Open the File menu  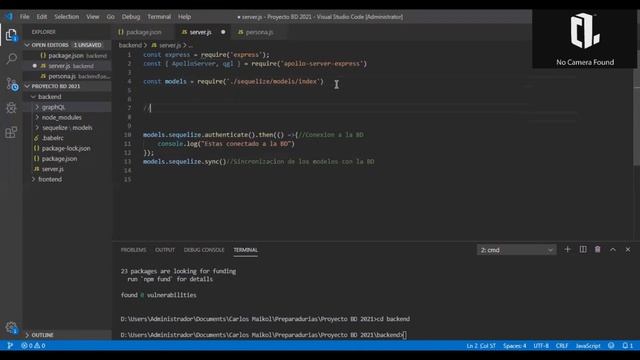pos(24,17)
